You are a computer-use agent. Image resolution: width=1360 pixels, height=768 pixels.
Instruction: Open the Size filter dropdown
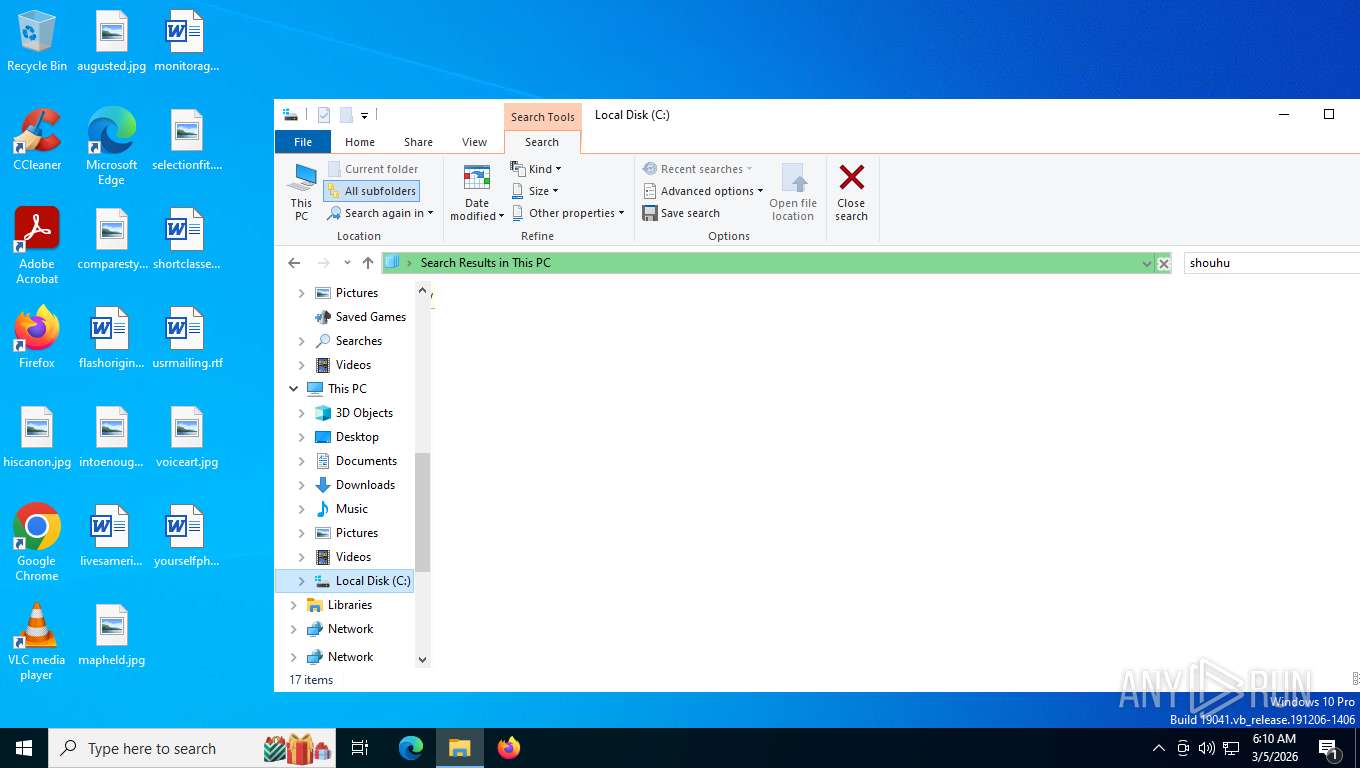pyautogui.click(x=535, y=191)
